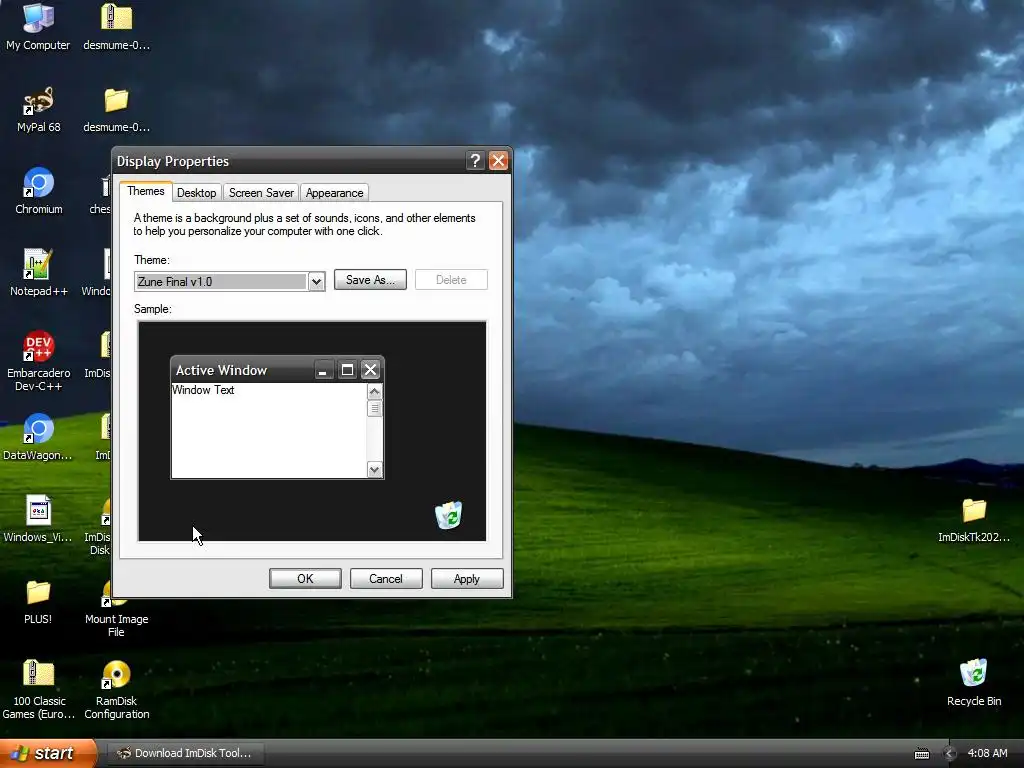This screenshot has width=1024, height=768.
Task: Select the RamDisk Configuration icon
Action: click(x=116, y=690)
